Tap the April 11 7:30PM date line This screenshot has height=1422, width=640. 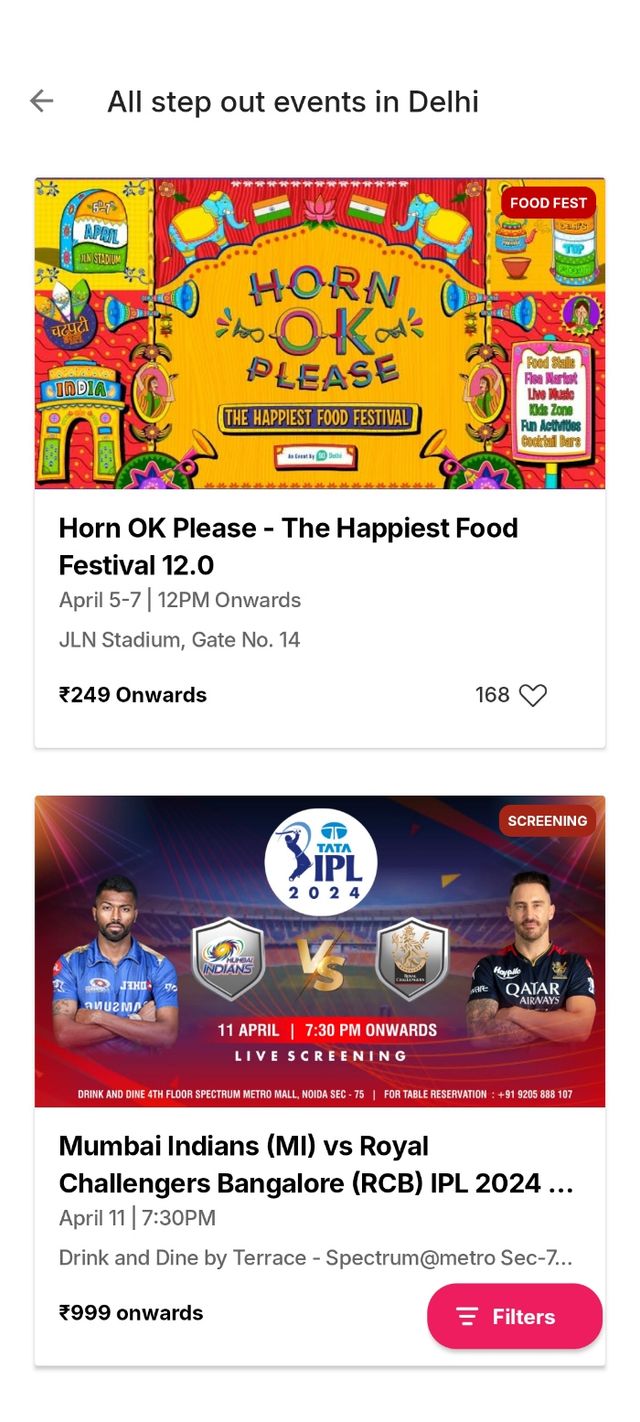[x=137, y=1218]
